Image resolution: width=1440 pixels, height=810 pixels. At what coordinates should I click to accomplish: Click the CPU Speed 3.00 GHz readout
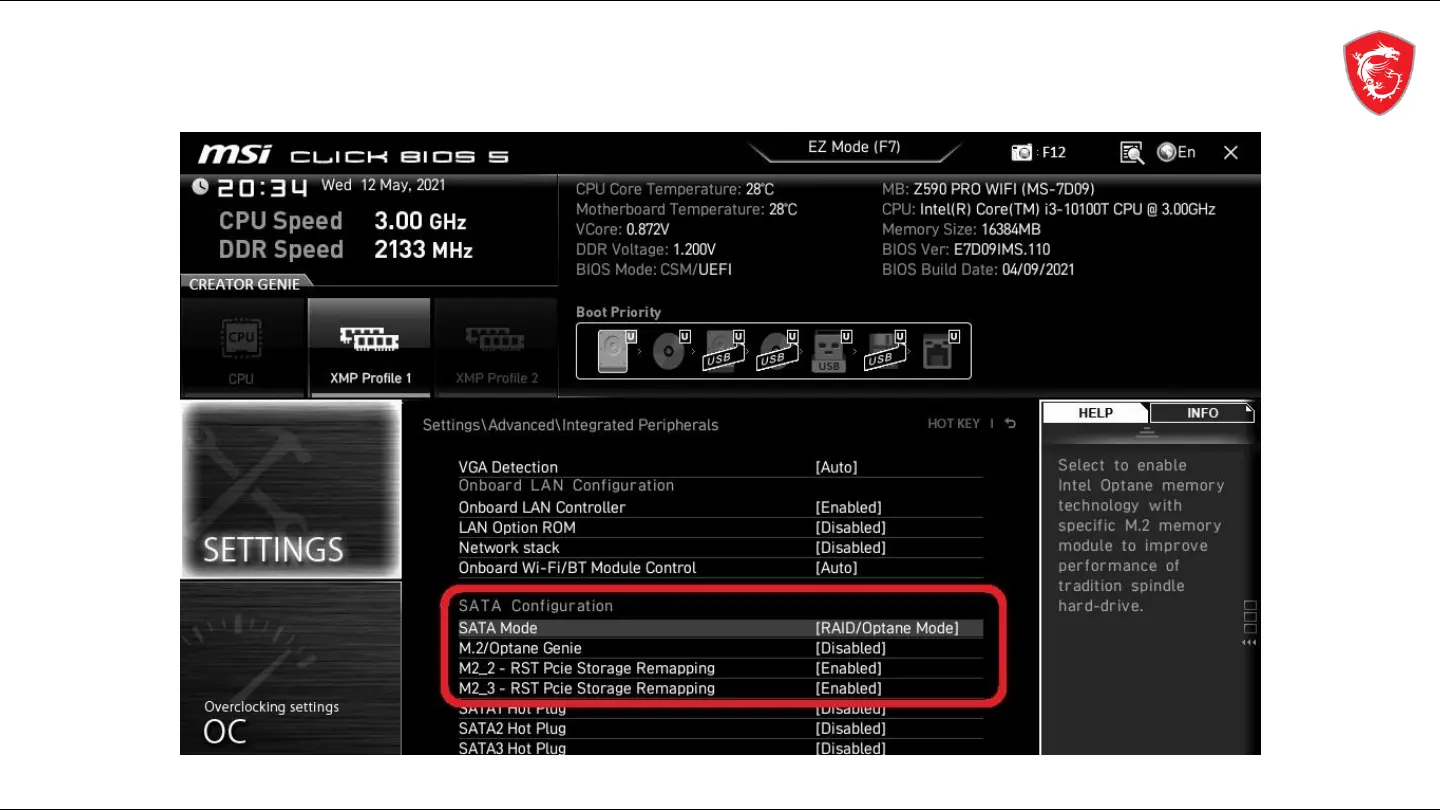pos(343,221)
